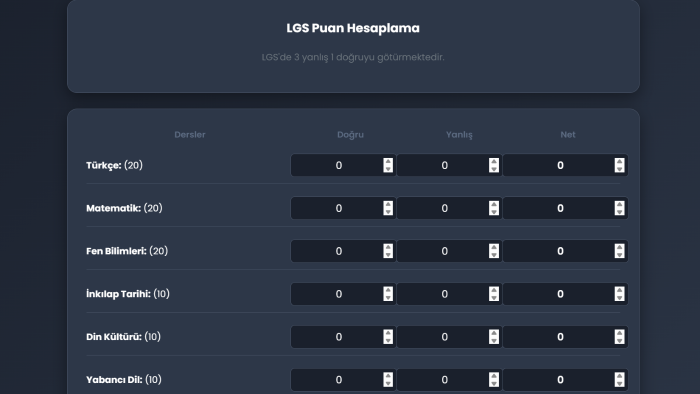Increase Fen Bilimleri Doğru with up arrow

[x=388, y=247]
